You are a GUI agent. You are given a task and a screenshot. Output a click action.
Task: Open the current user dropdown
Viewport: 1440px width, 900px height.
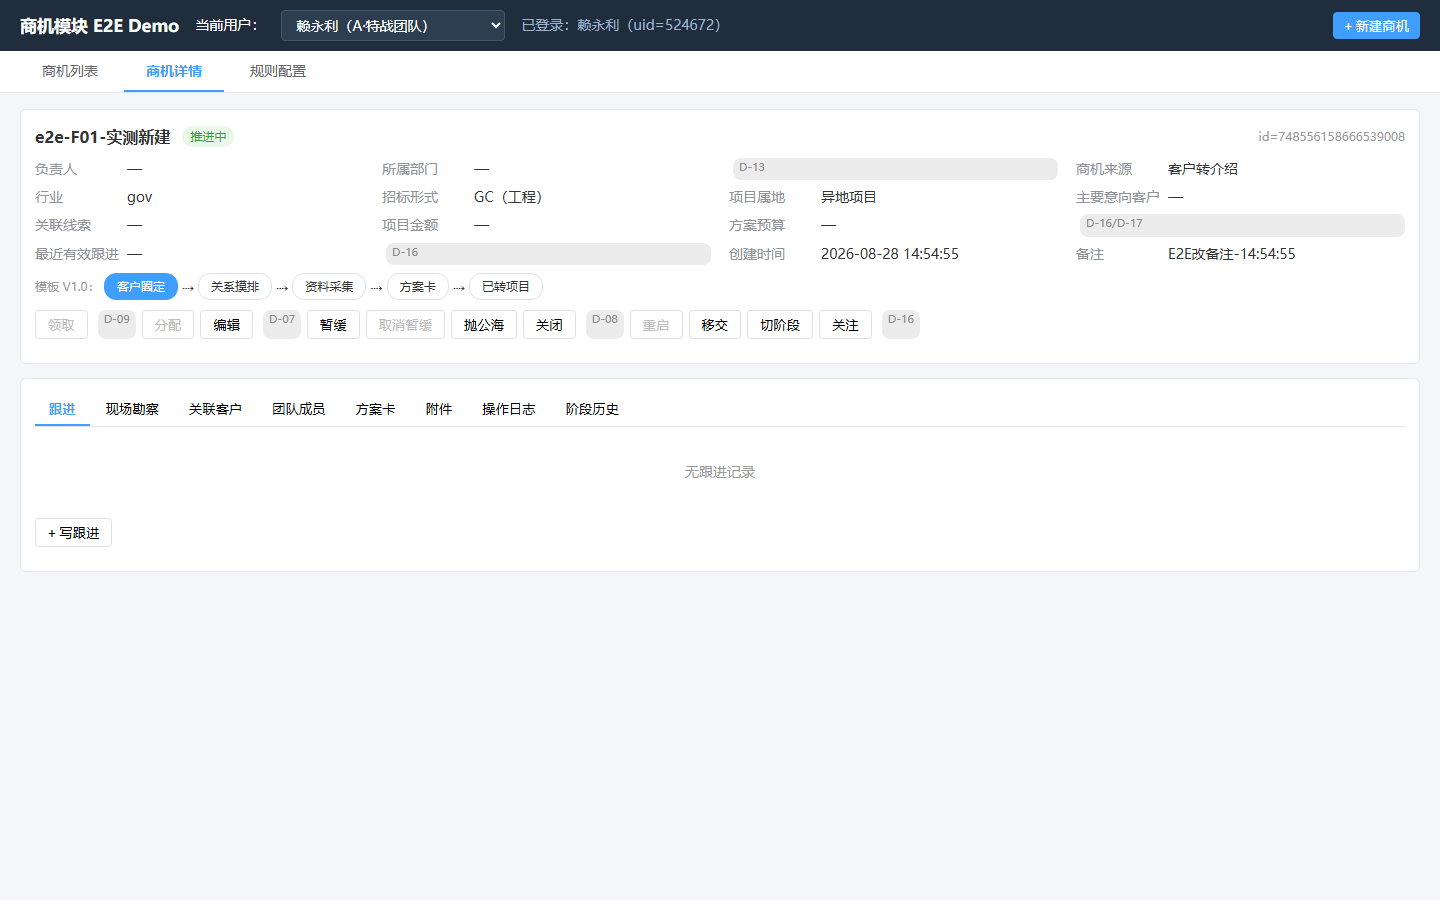393,26
